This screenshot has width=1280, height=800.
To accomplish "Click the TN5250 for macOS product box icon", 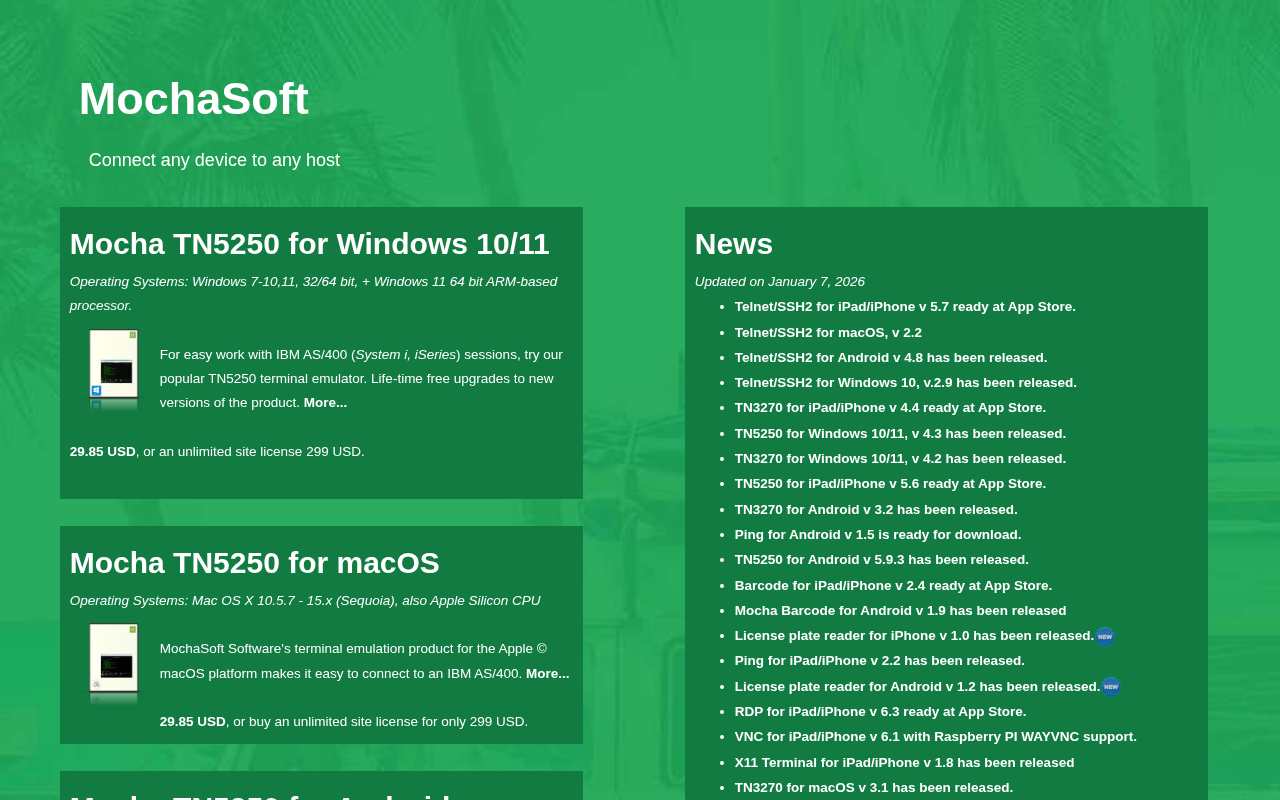I will [x=113, y=662].
